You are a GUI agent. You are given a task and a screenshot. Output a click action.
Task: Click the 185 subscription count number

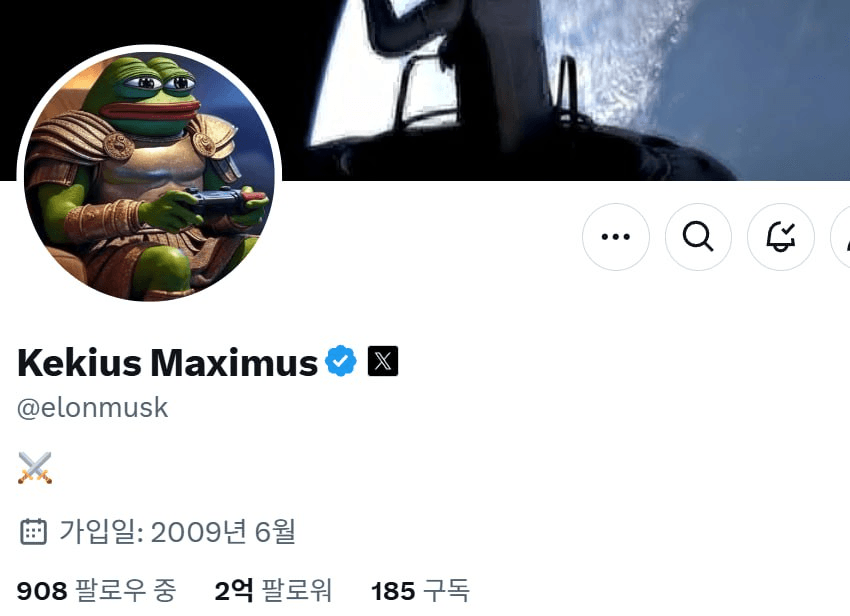393,591
